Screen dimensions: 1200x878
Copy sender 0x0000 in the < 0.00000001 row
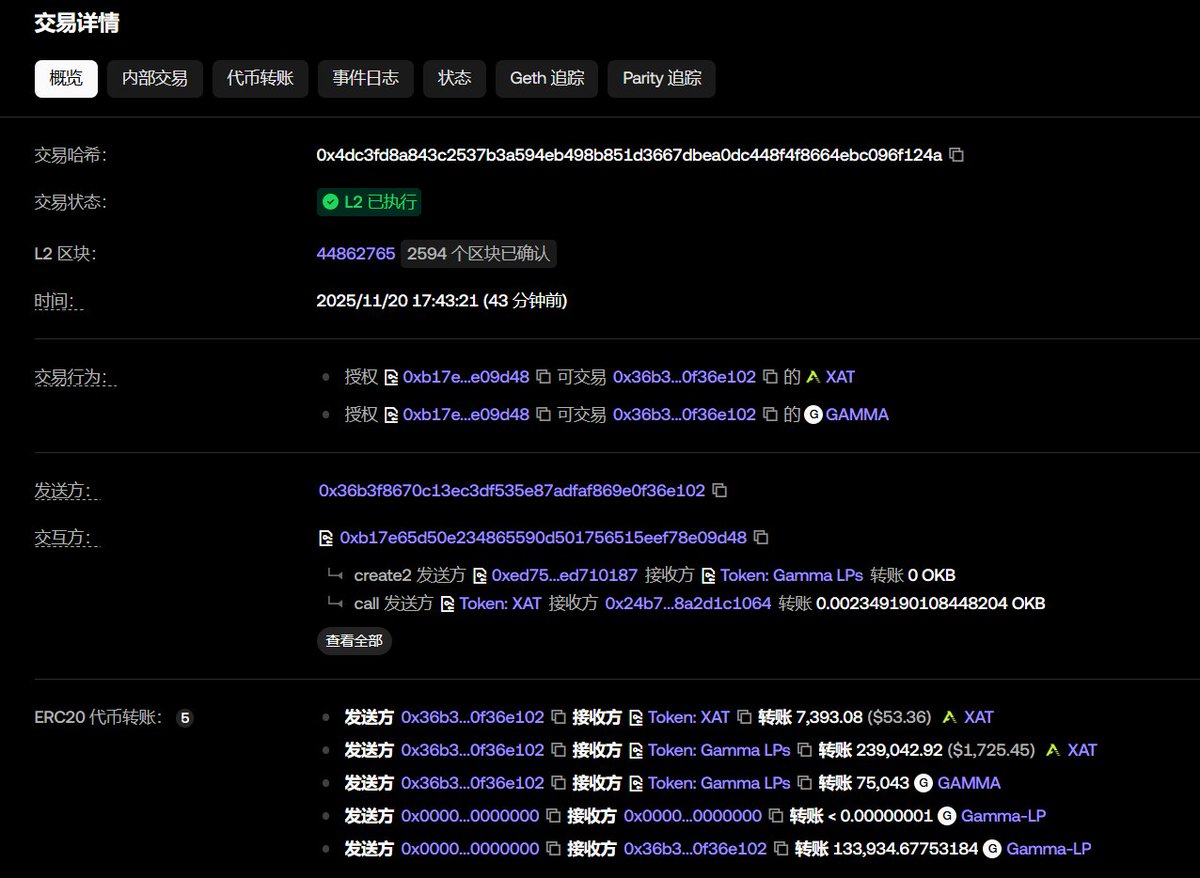click(553, 816)
